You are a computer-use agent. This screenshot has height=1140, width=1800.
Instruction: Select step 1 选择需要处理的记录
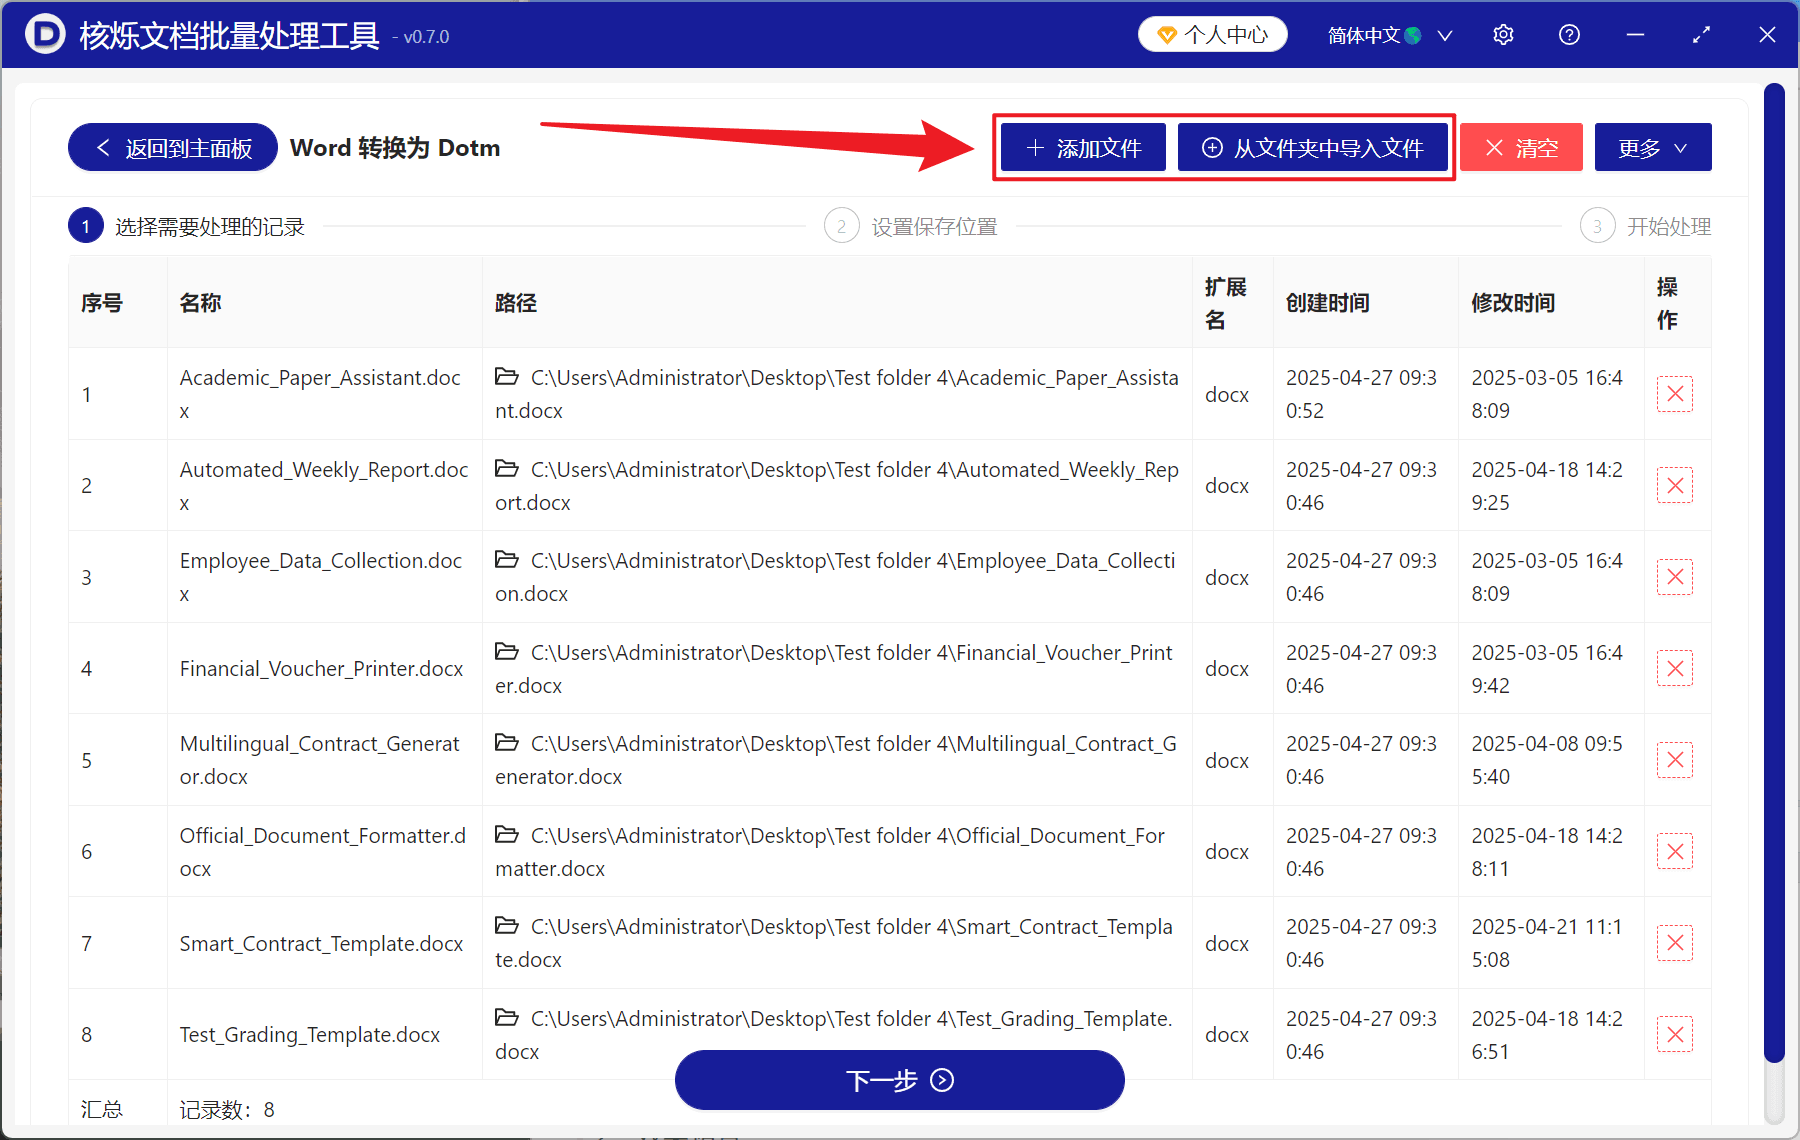[x=187, y=227]
